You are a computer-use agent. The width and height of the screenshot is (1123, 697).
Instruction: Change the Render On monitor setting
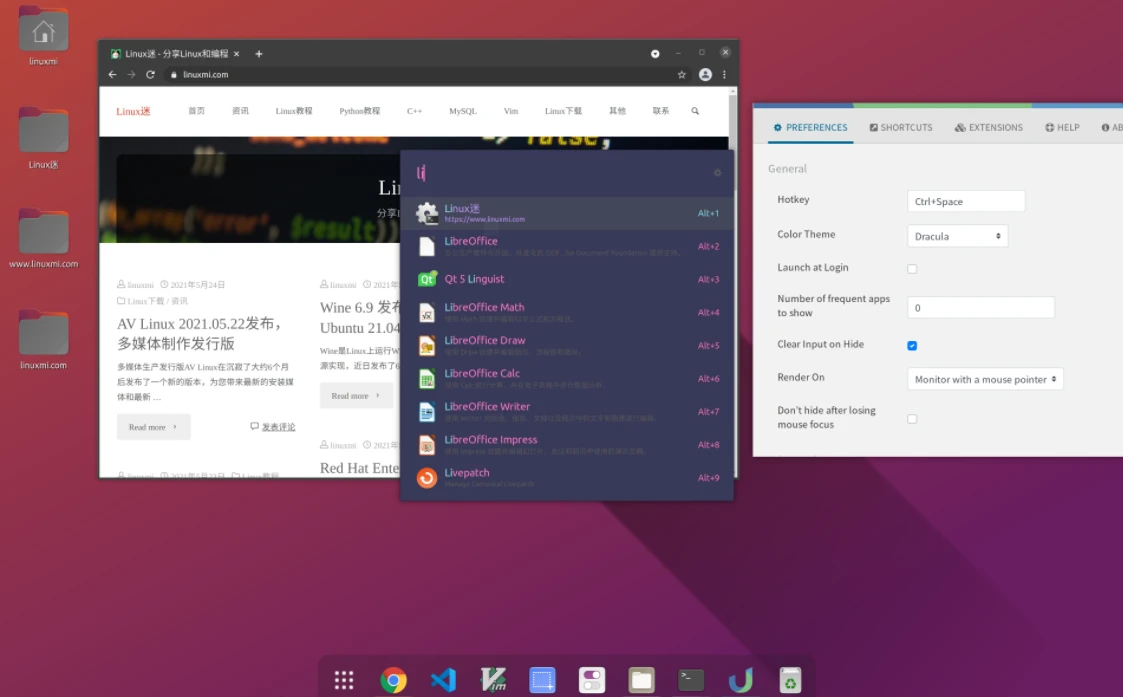point(985,379)
